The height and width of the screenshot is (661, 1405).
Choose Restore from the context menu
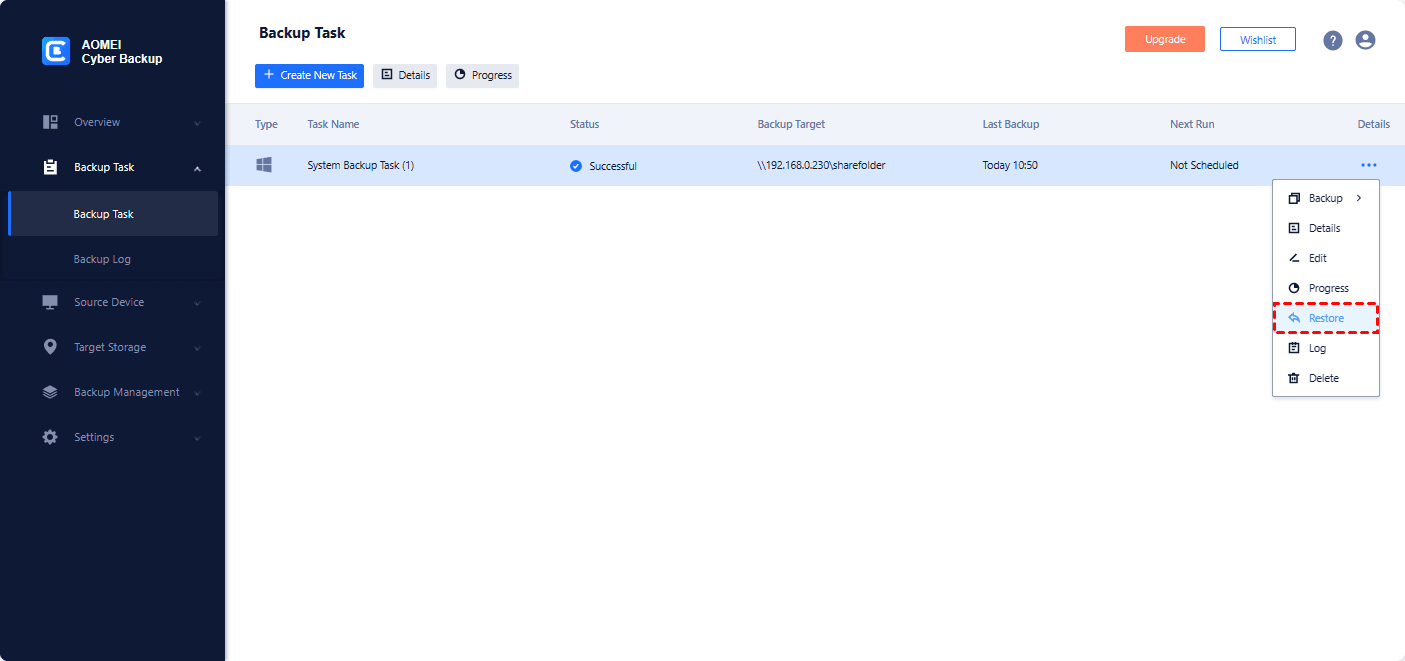tap(1326, 318)
